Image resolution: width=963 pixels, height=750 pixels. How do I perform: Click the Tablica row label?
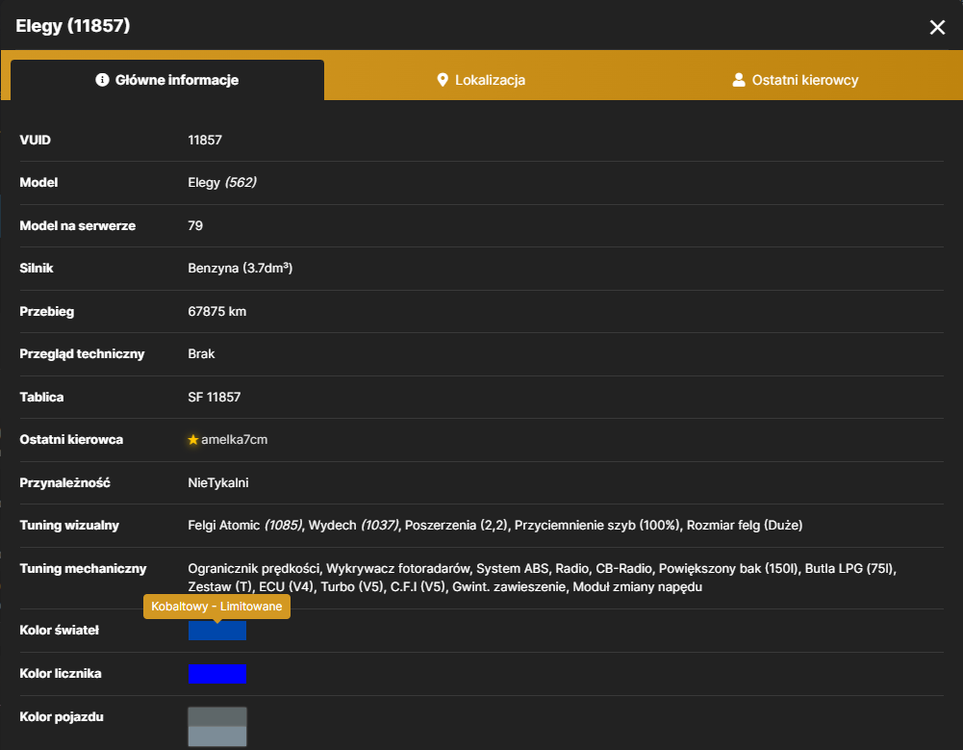pyautogui.click(x=42, y=397)
